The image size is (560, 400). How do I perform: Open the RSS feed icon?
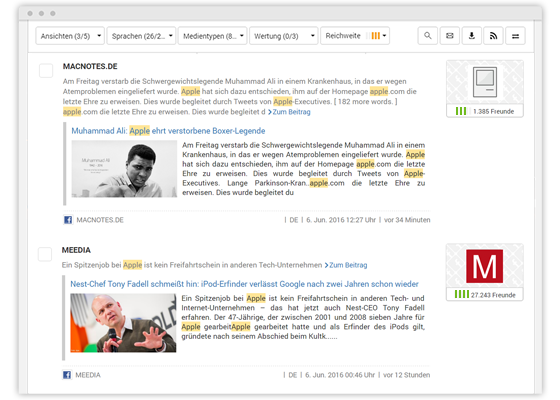pos(493,36)
